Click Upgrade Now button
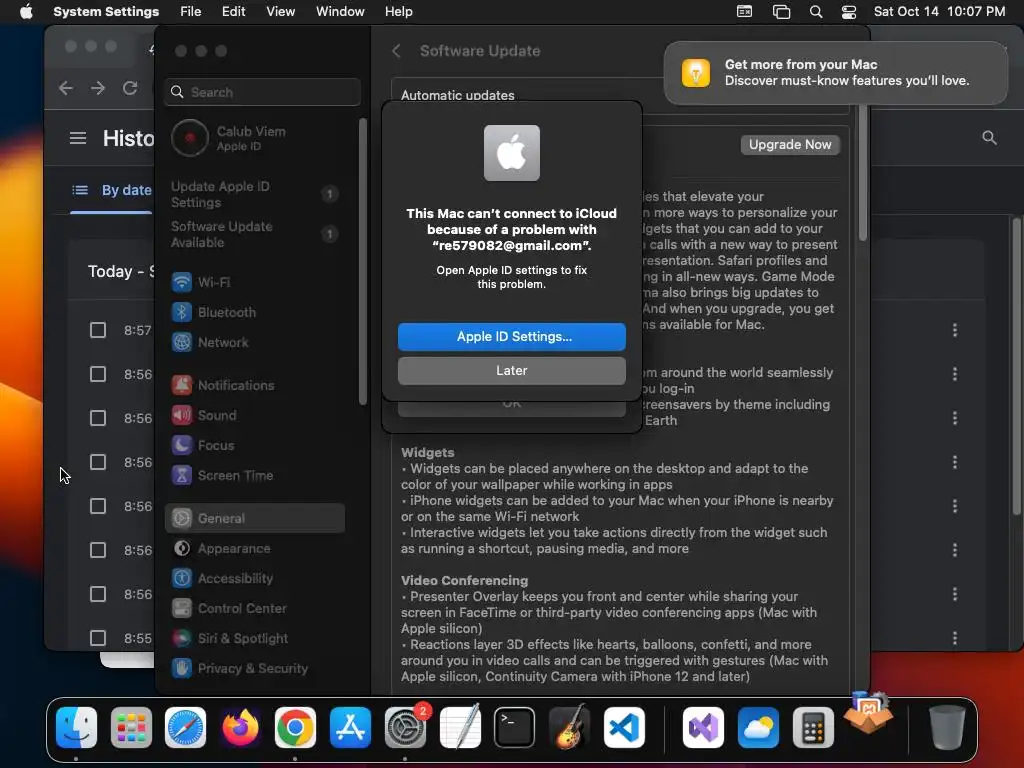This screenshot has width=1024, height=768. pos(790,145)
